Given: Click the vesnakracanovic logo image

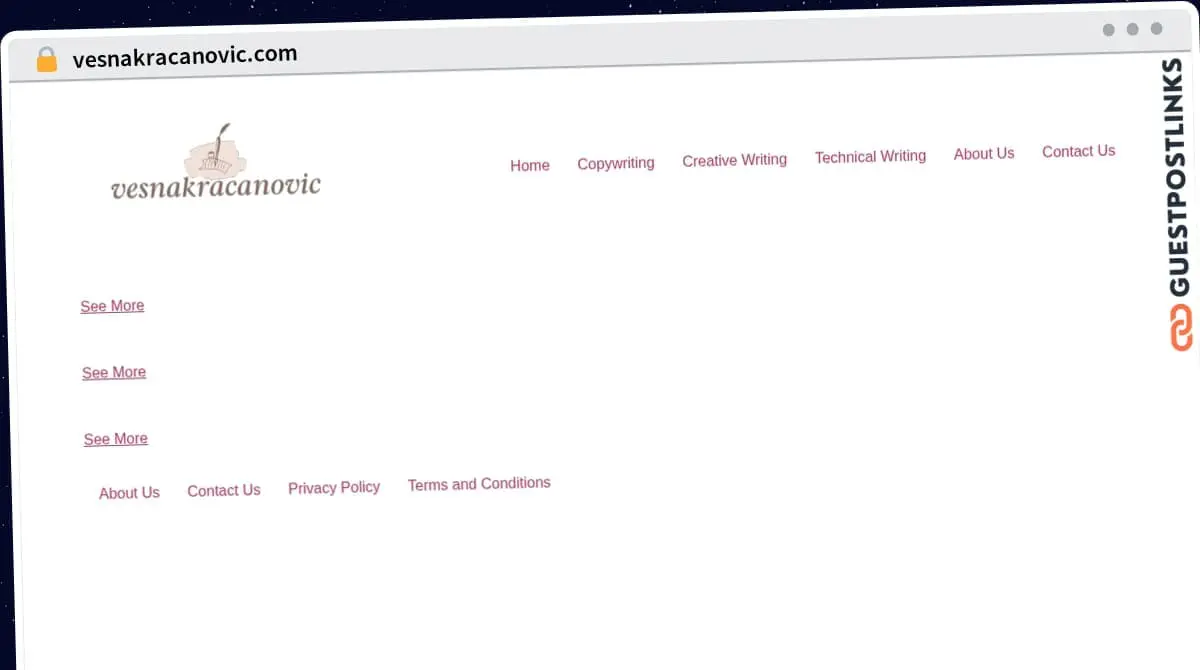Looking at the screenshot, I should tap(215, 163).
